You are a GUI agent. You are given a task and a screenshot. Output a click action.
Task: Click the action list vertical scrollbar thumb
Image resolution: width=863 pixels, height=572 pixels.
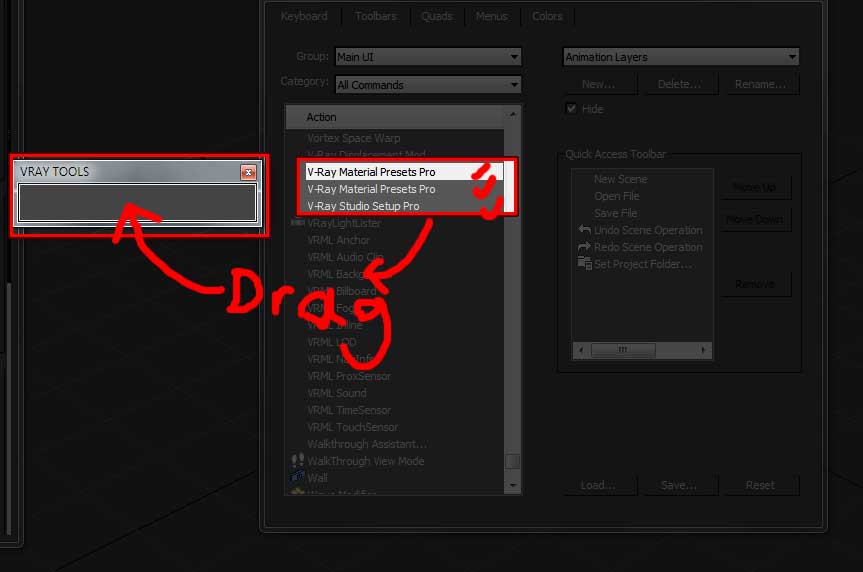tap(512, 461)
